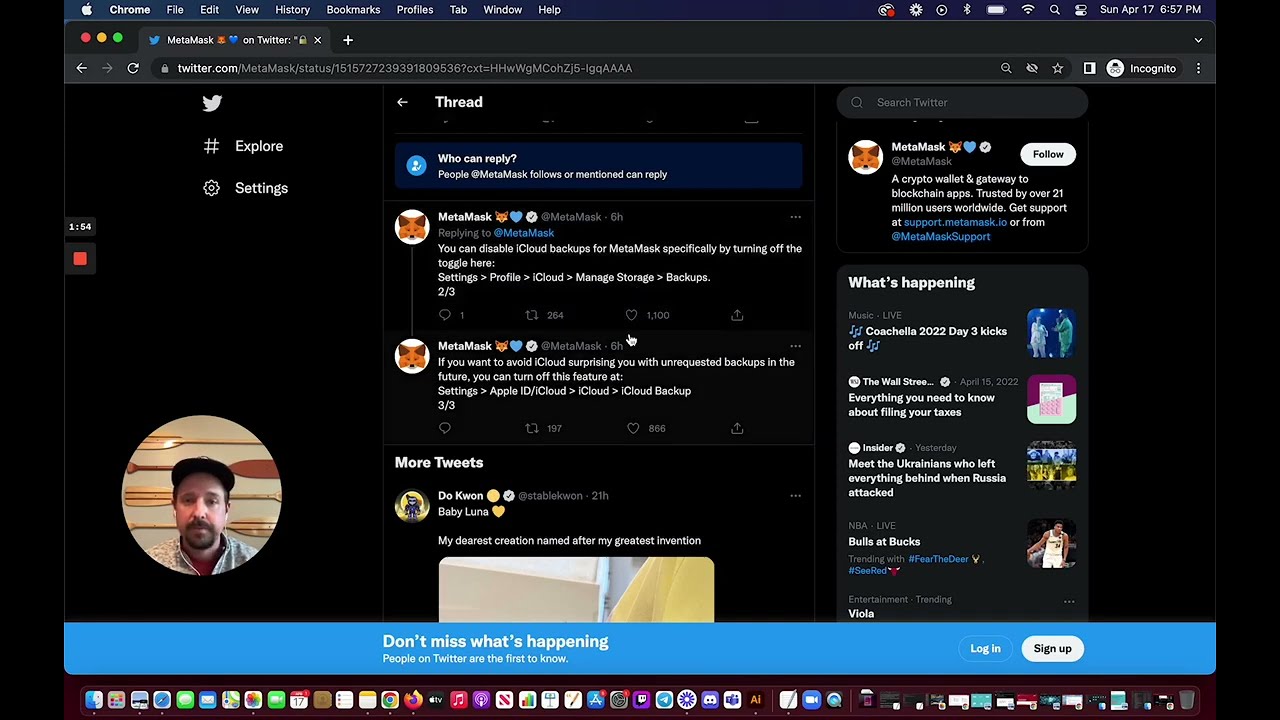Open Chrome's three-dot menu
This screenshot has width=1280, height=720.
pos(1198,68)
